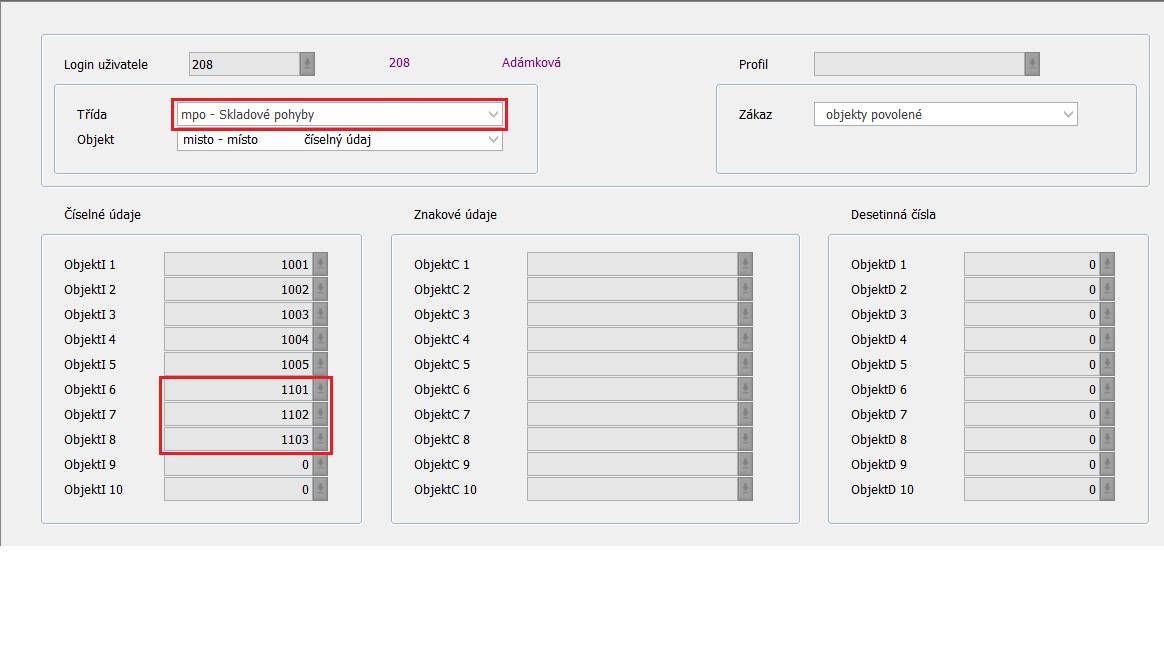Click the arrow icon beside ObjektI 9 field

tap(320, 464)
